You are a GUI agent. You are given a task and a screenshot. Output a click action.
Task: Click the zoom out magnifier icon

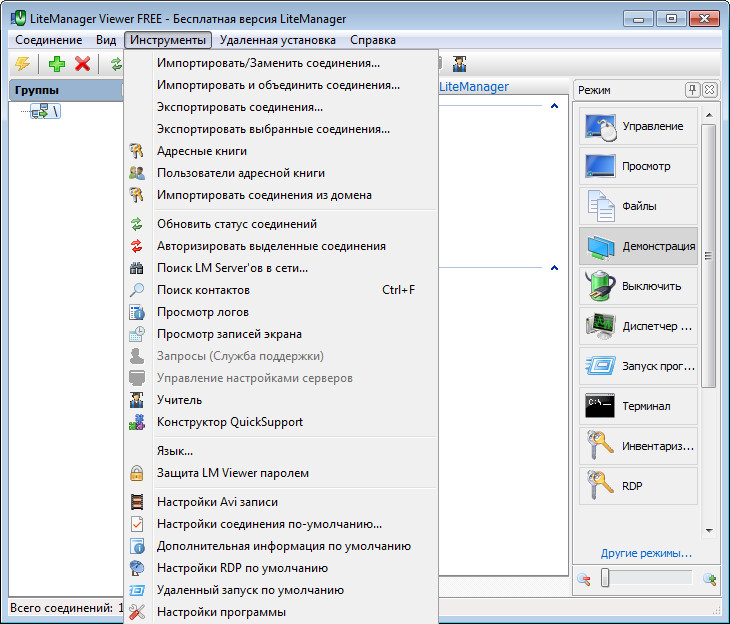click(584, 579)
